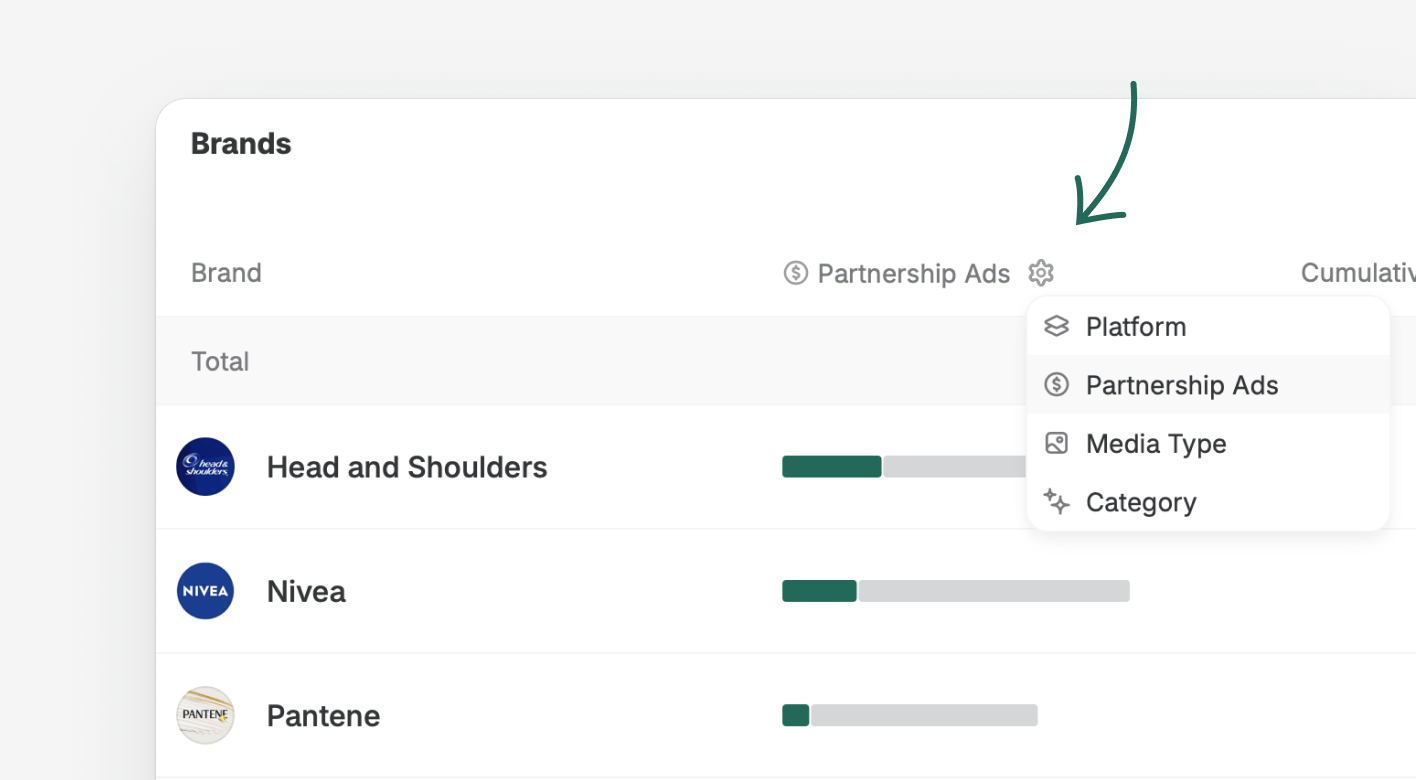Image resolution: width=1416 pixels, height=780 pixels.
Task: Select Platform from the dropdown menu
Action: (1136, 327)
